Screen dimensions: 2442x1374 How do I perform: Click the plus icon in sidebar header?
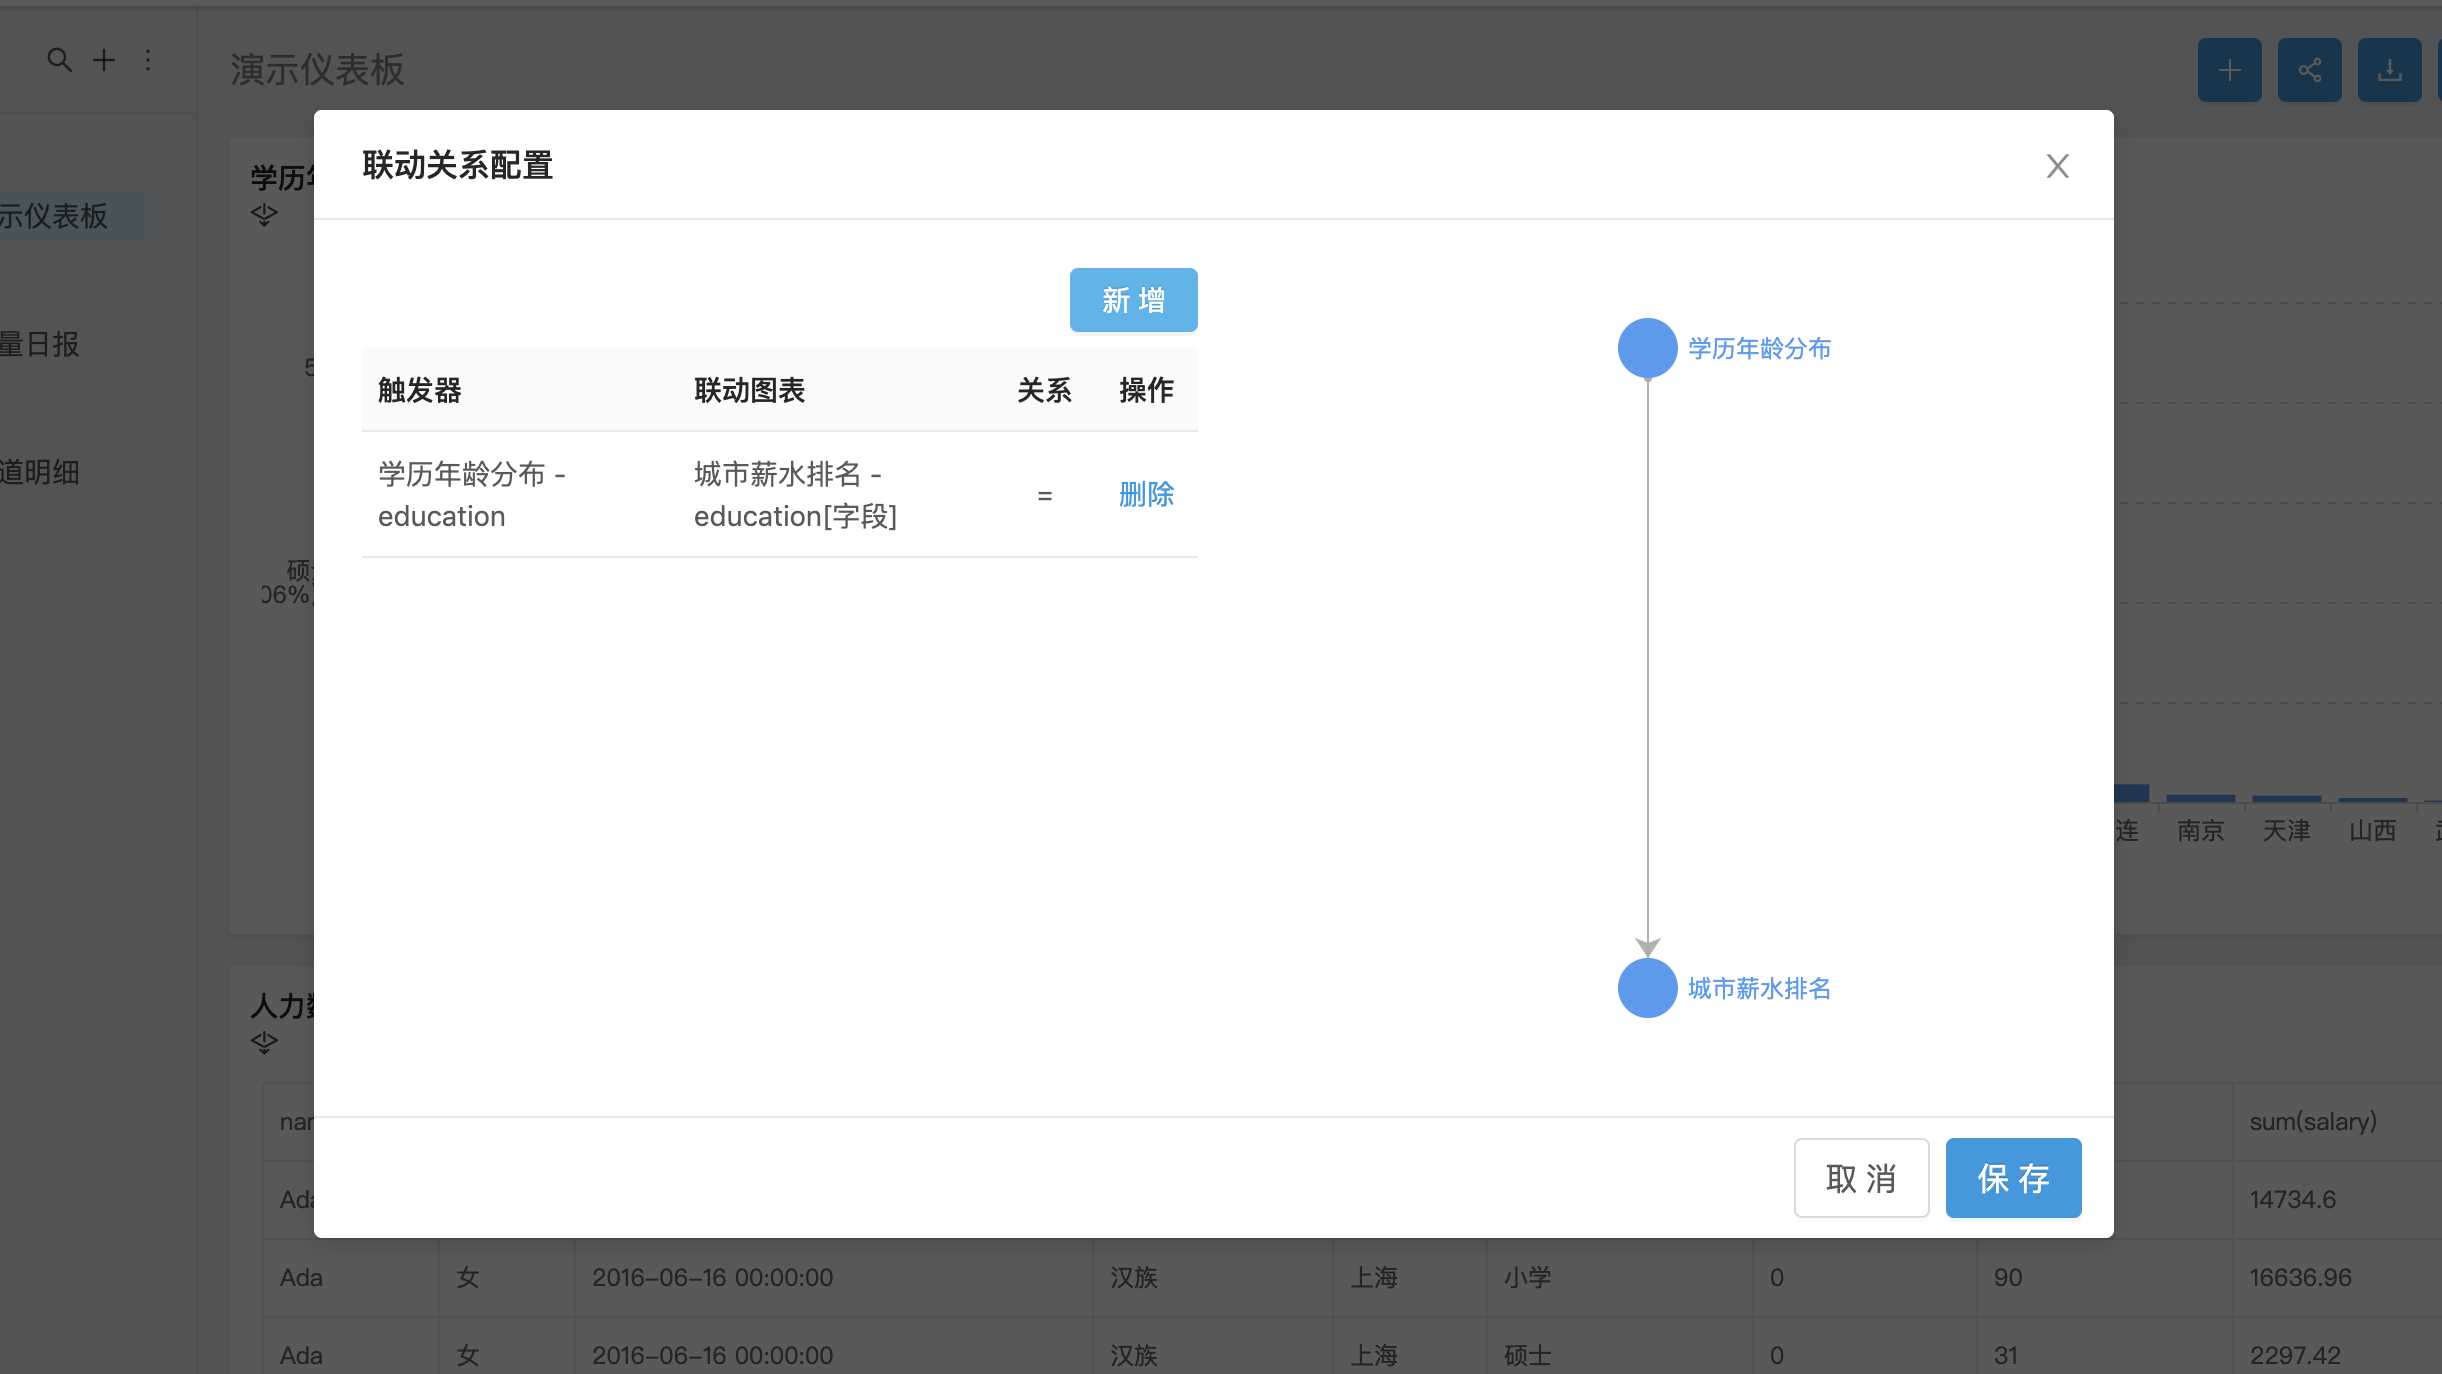104,60
